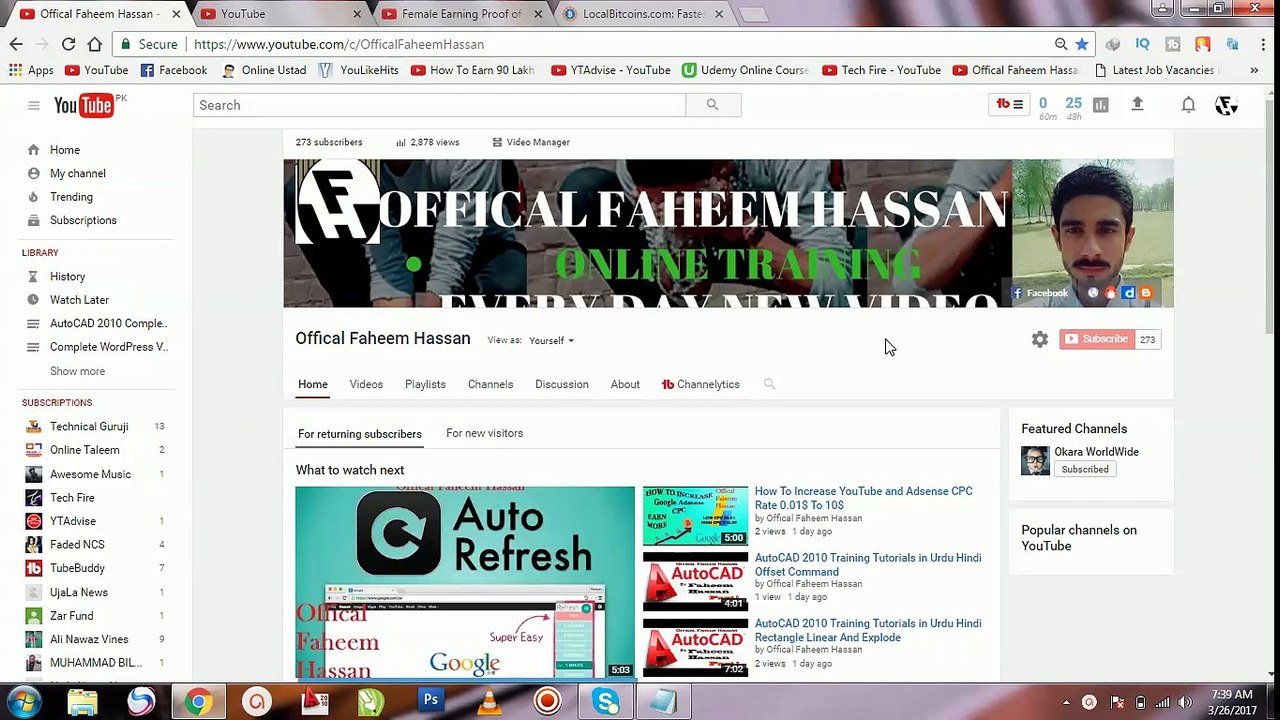Toggle the bookmark star in address bar
Screen dimensions: 1280x720
(x=1082, y=44)
